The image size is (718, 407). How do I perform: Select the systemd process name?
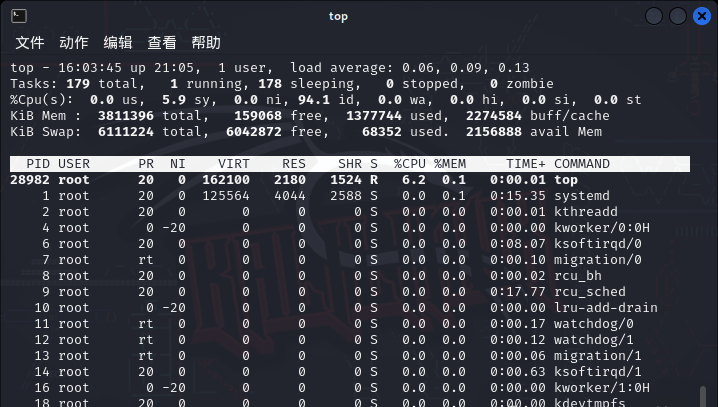coord(582,196)
